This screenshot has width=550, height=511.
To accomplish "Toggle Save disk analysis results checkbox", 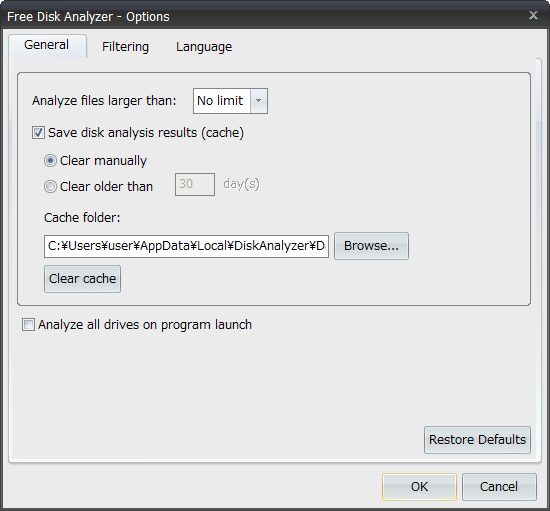I will pos(38,133).
